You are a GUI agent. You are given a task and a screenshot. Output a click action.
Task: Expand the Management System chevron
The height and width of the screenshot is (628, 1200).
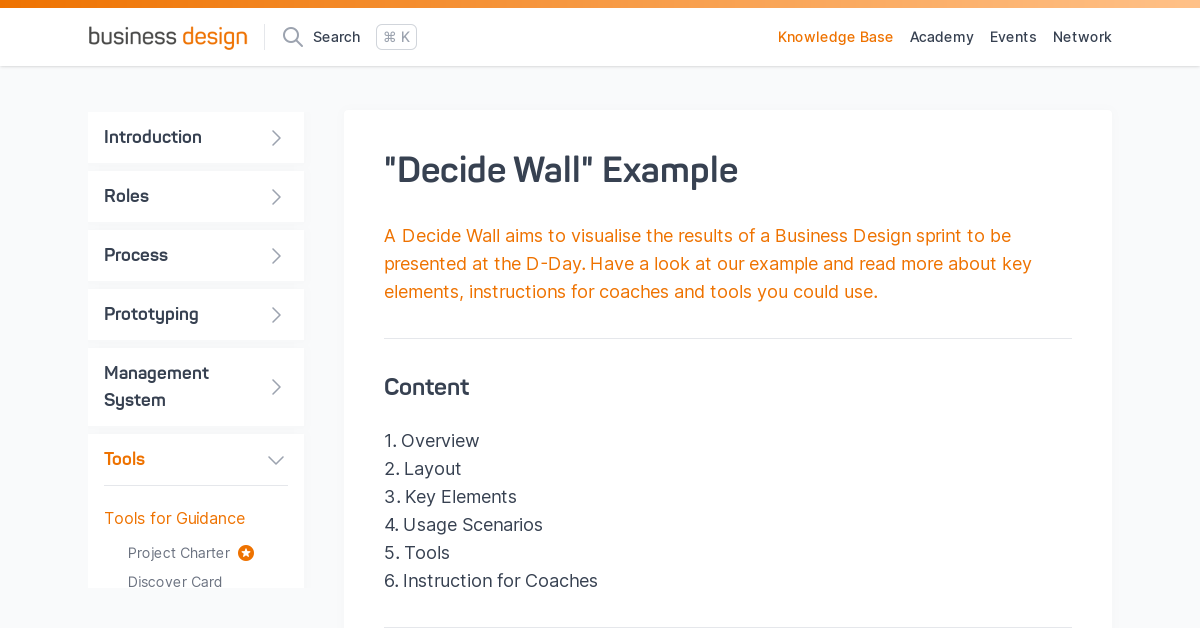[277, 387]
